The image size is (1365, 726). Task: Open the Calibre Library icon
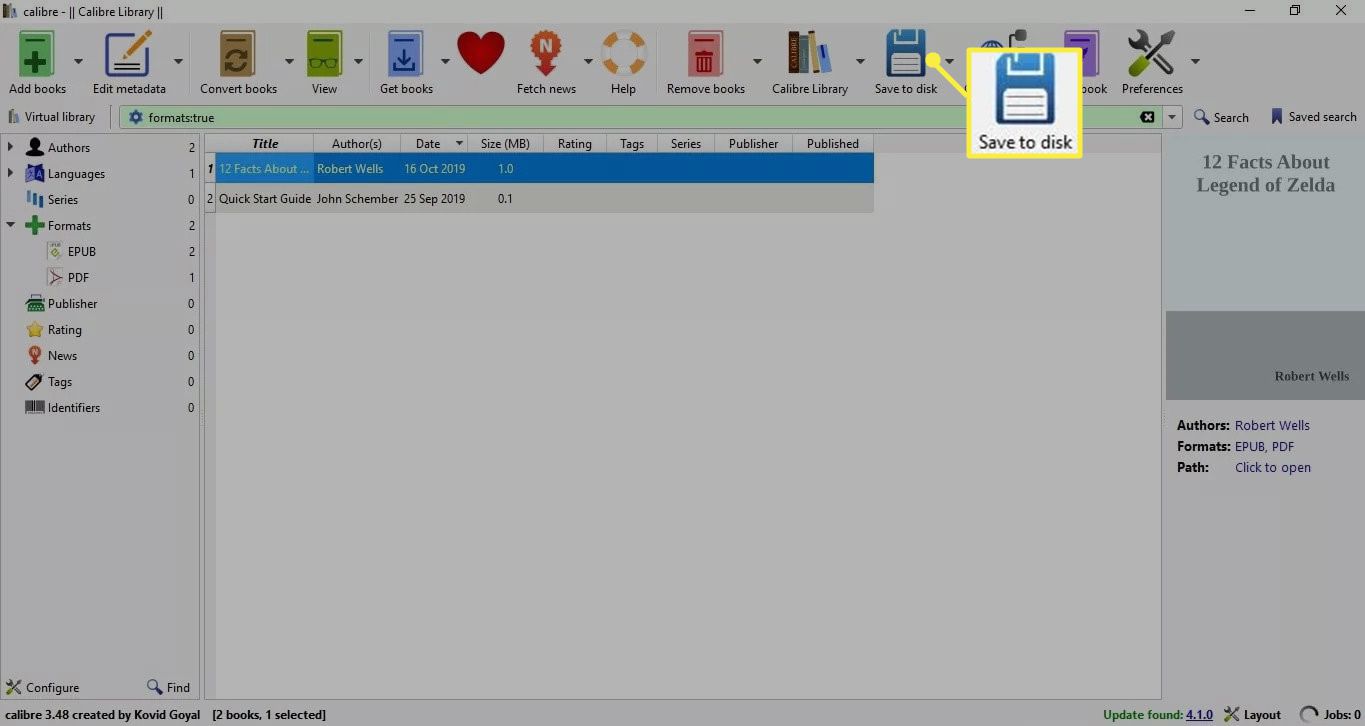810,53
